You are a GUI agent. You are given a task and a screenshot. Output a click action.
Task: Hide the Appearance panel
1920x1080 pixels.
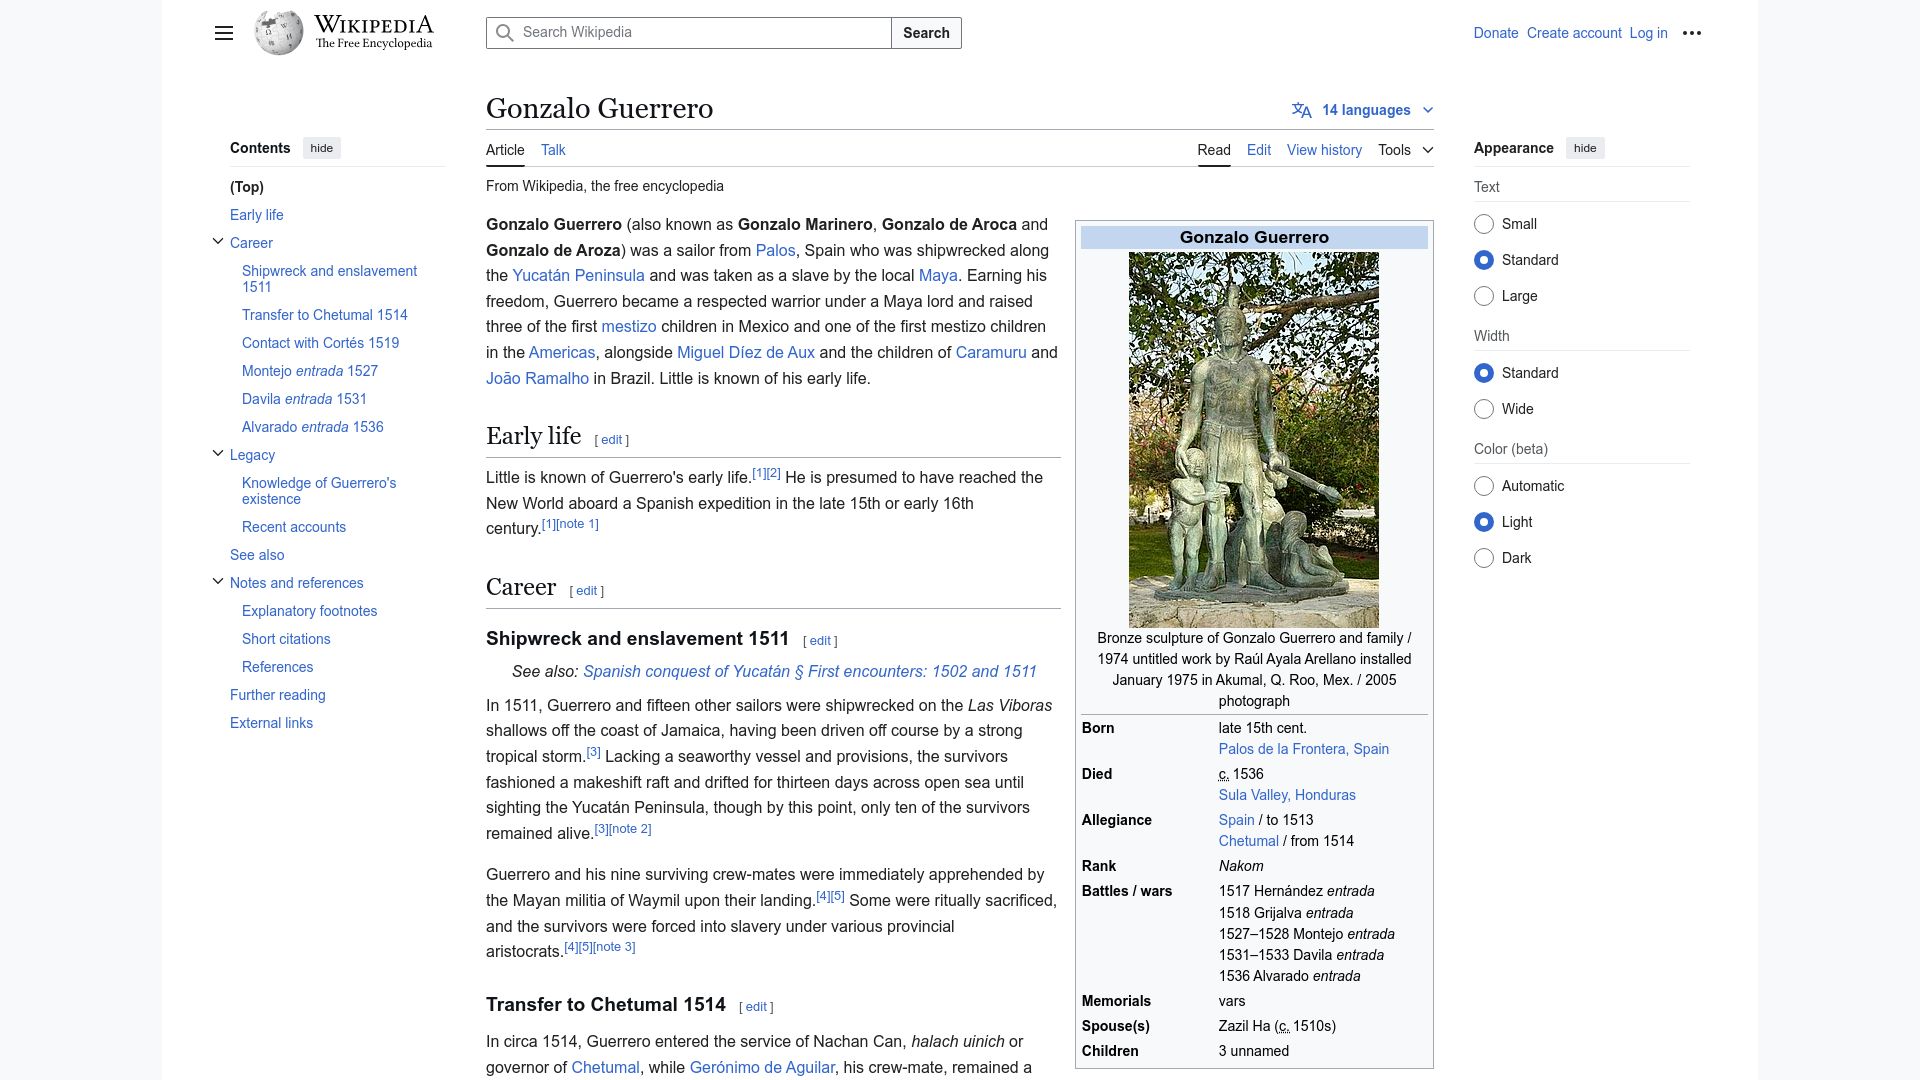pyautogui.click(x=1585, y=148)
